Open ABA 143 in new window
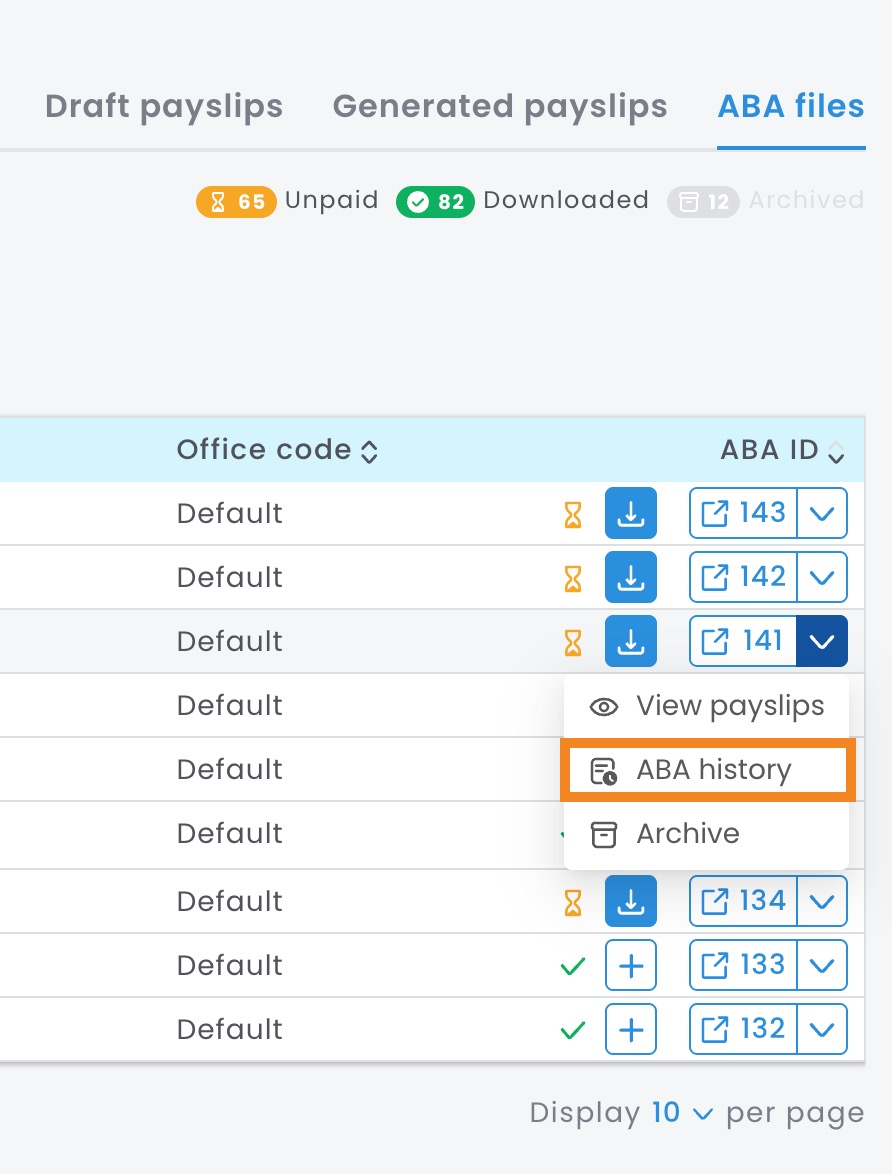The width and height of the screenshot is (892, 1174). [x=743, y=513]
